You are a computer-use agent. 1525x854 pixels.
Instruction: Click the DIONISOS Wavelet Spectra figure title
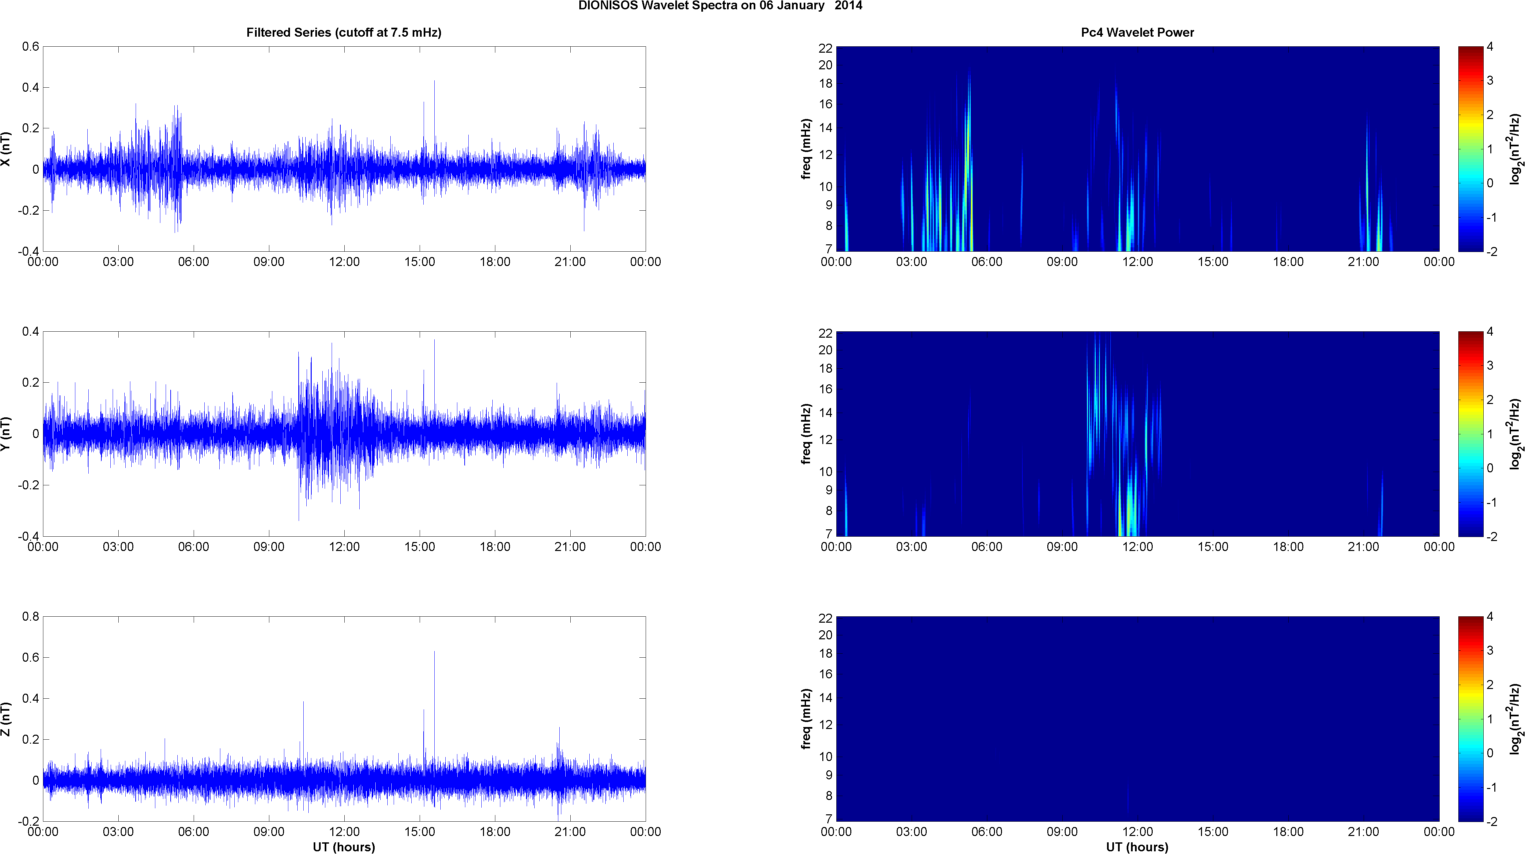720,6
